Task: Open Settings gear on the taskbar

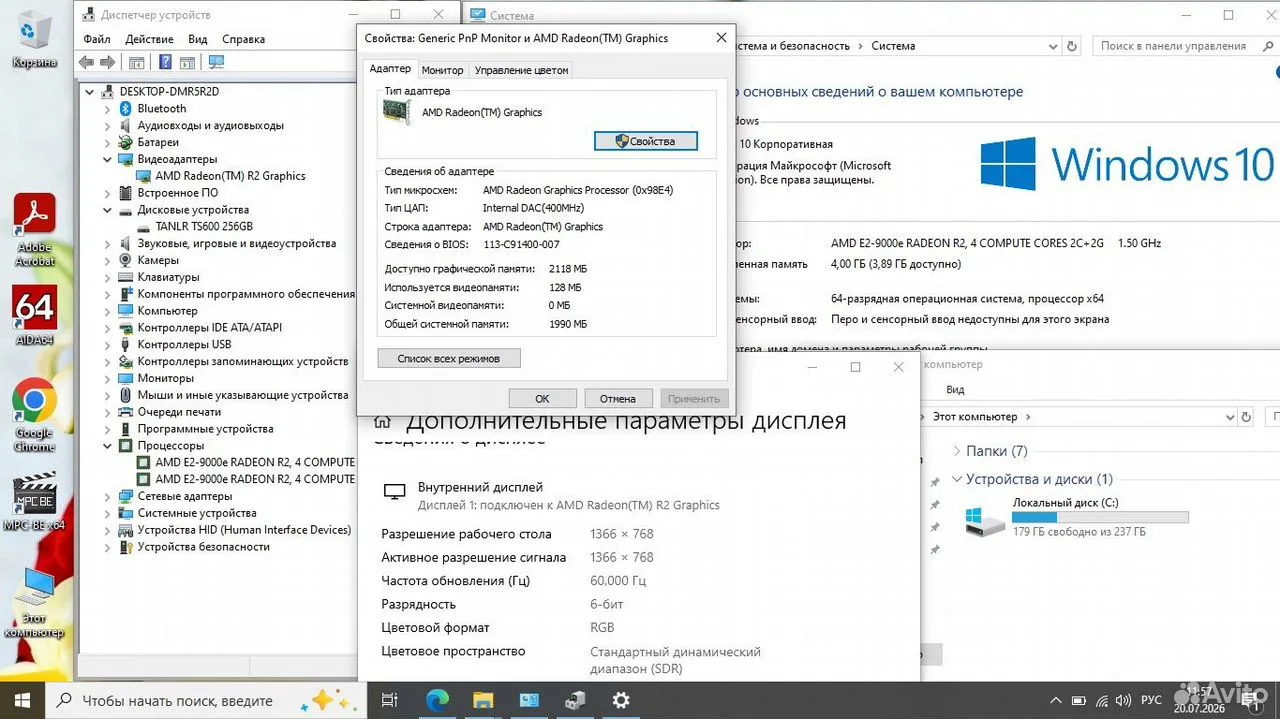Action: (621, 700)
